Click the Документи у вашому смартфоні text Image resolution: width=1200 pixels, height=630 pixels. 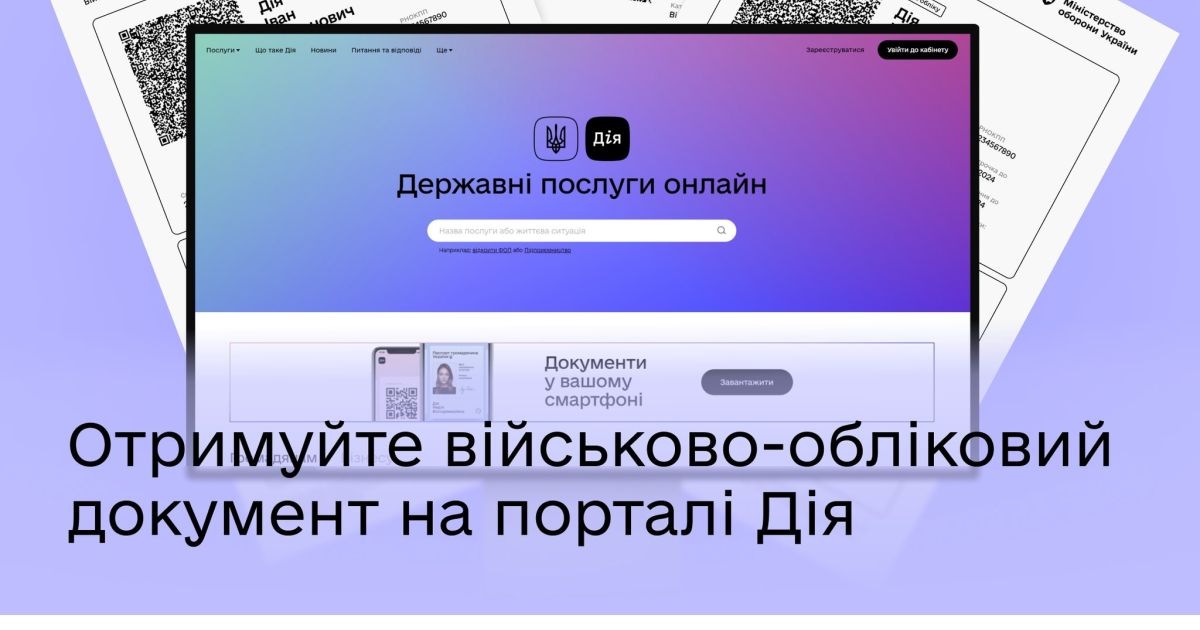(x=595, y=381)
